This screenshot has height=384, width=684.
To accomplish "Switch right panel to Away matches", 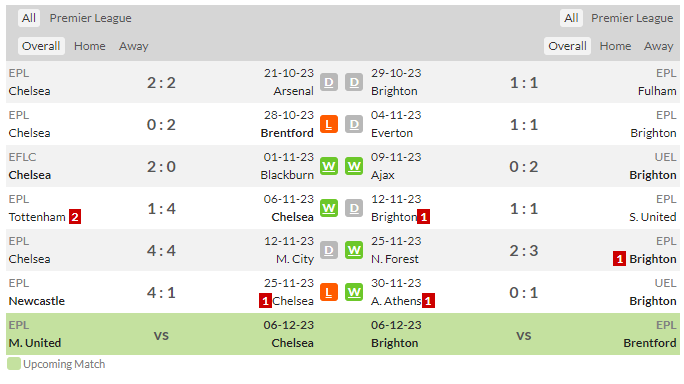I will pyautogui.click(x=659, y=46).
